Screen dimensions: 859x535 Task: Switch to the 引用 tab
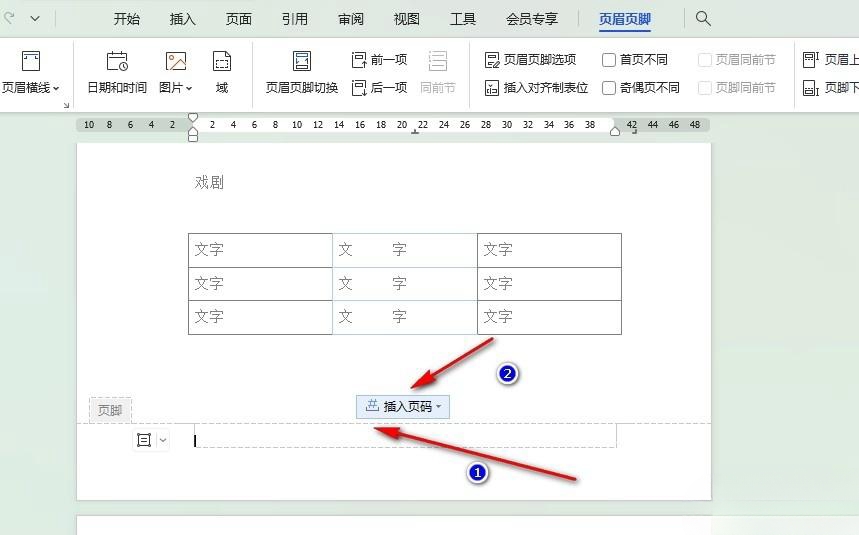point(295,19)
